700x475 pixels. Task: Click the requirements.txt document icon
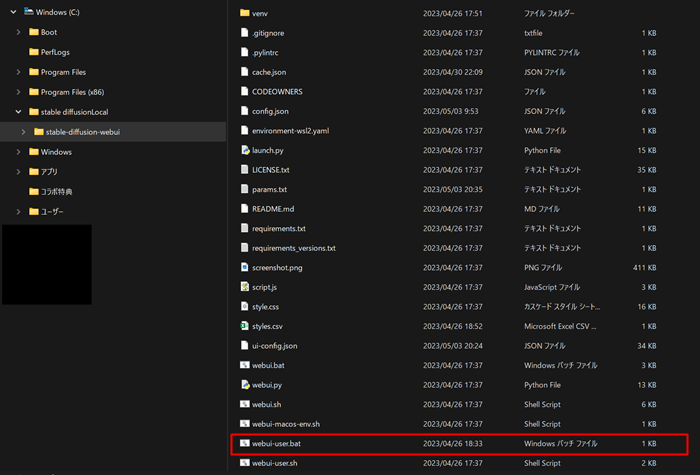click(x=244, y=228)
